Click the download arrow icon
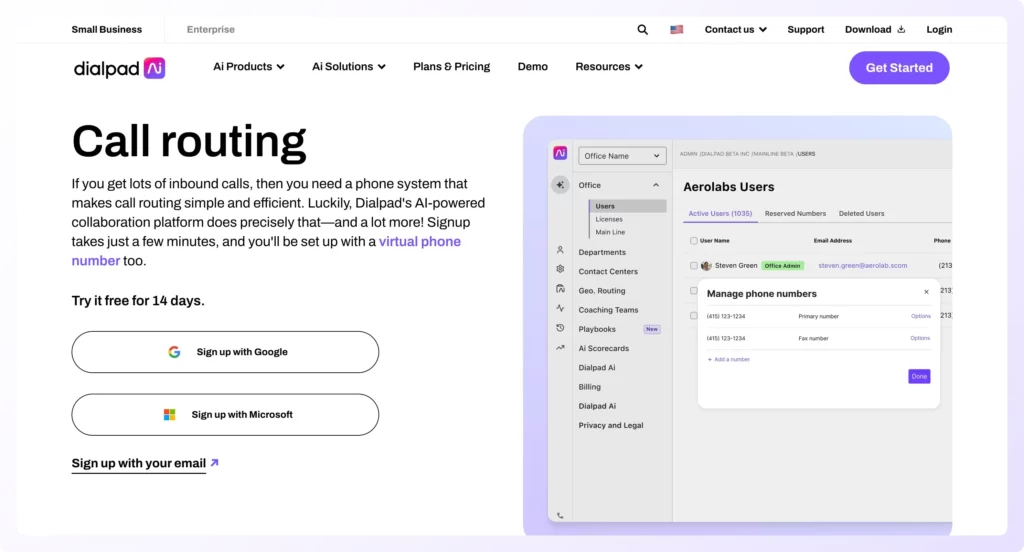Viewport: 1024px width, 552px height. click(901, 29)
